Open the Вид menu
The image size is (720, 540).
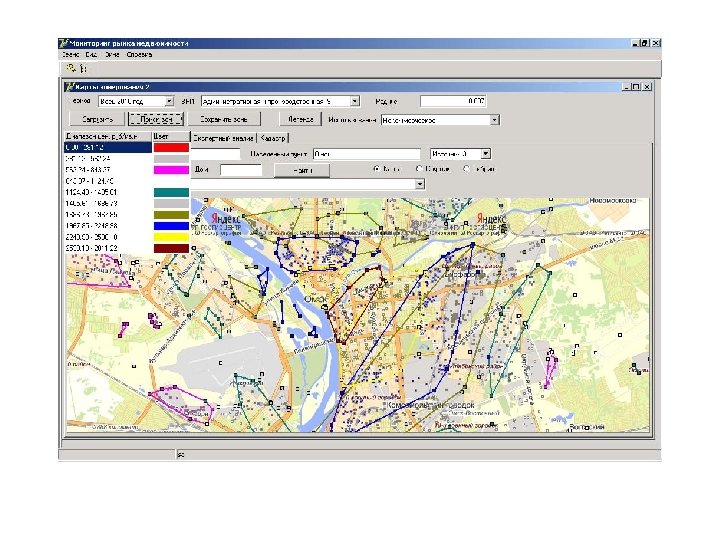coord(91,54)
